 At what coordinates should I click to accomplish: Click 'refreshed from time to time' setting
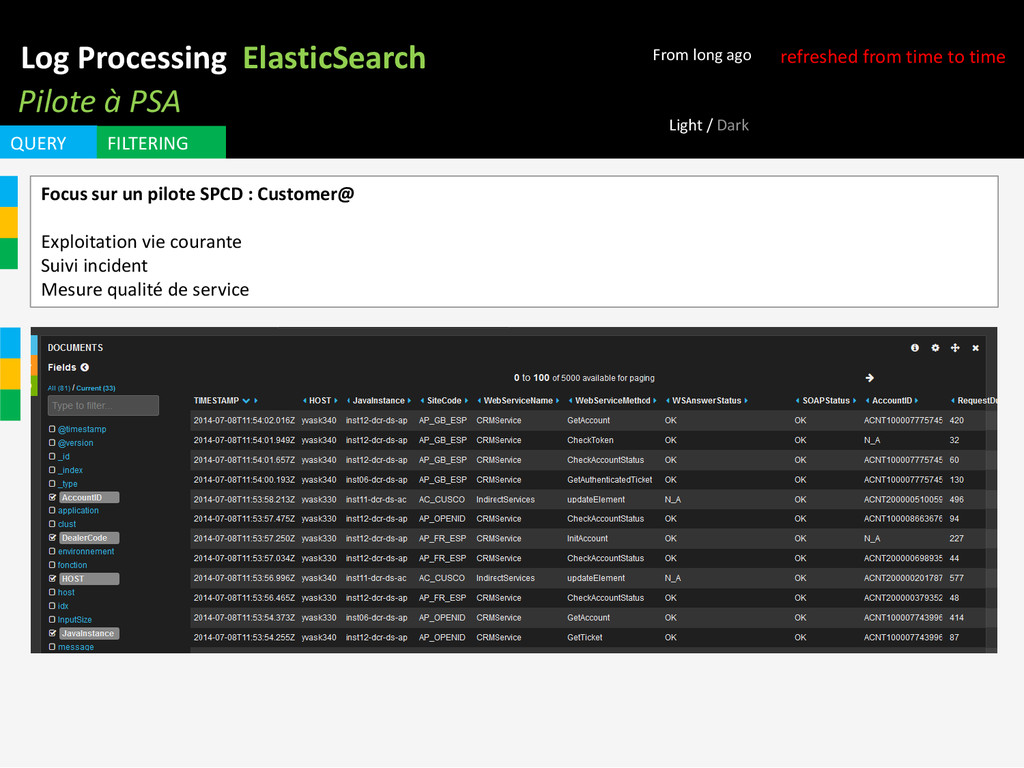point(893,57)
